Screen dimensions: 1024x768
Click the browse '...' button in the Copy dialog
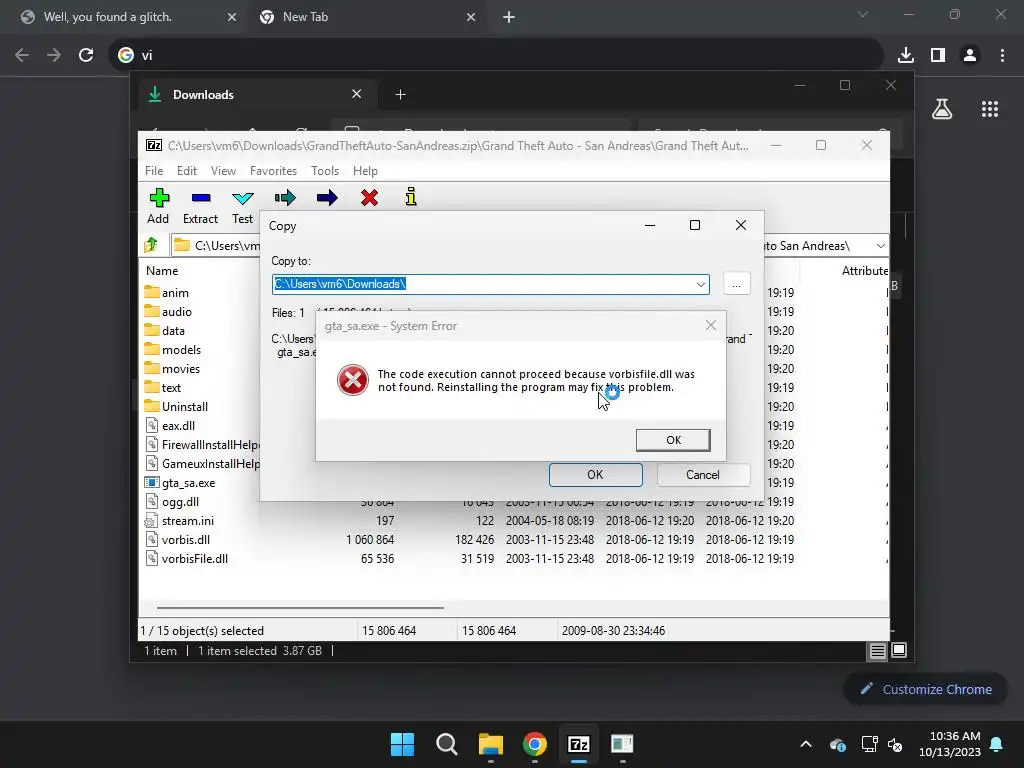(x=736, y=284)
